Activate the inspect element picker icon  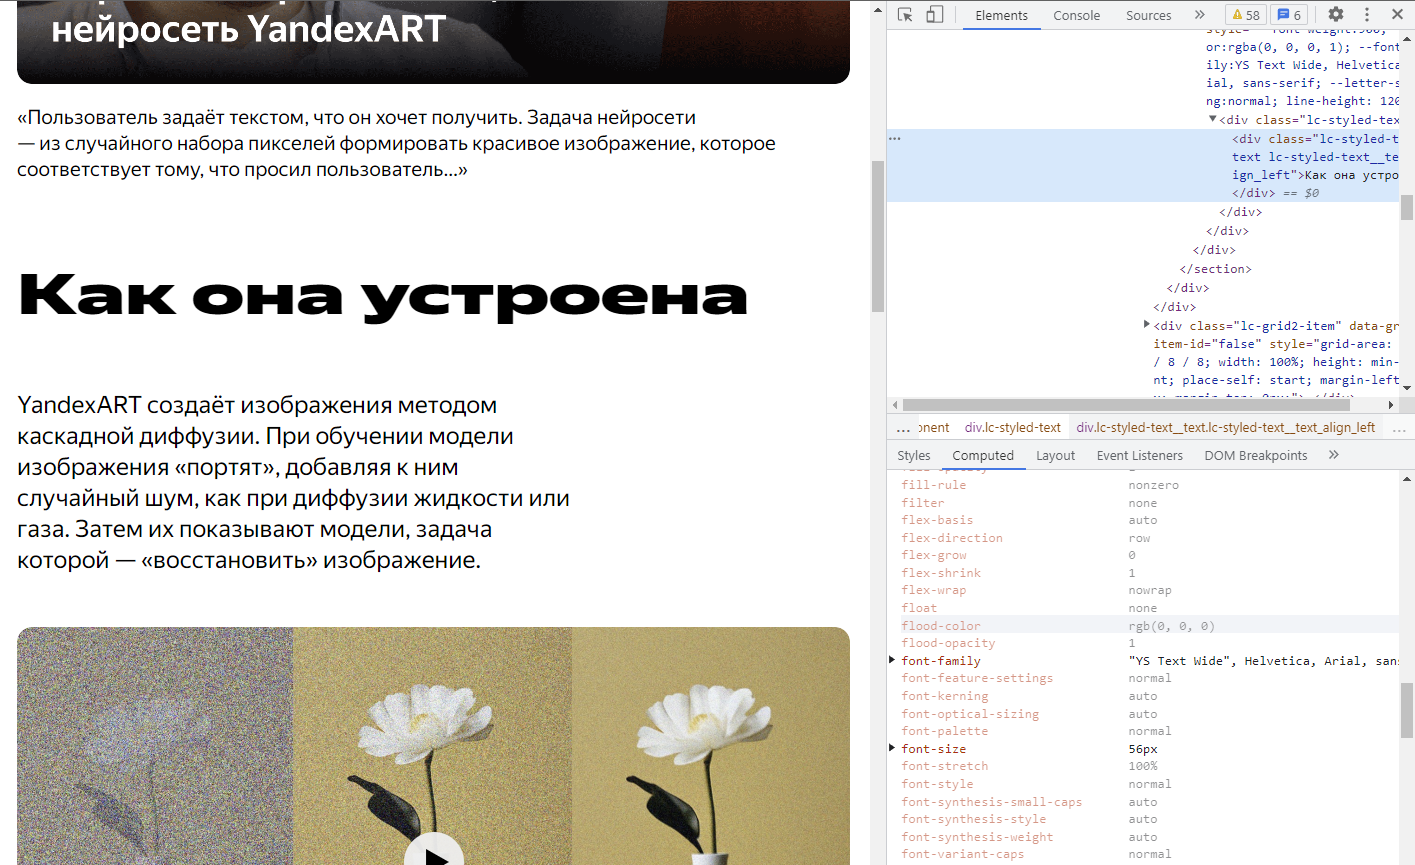coord(905,15)
